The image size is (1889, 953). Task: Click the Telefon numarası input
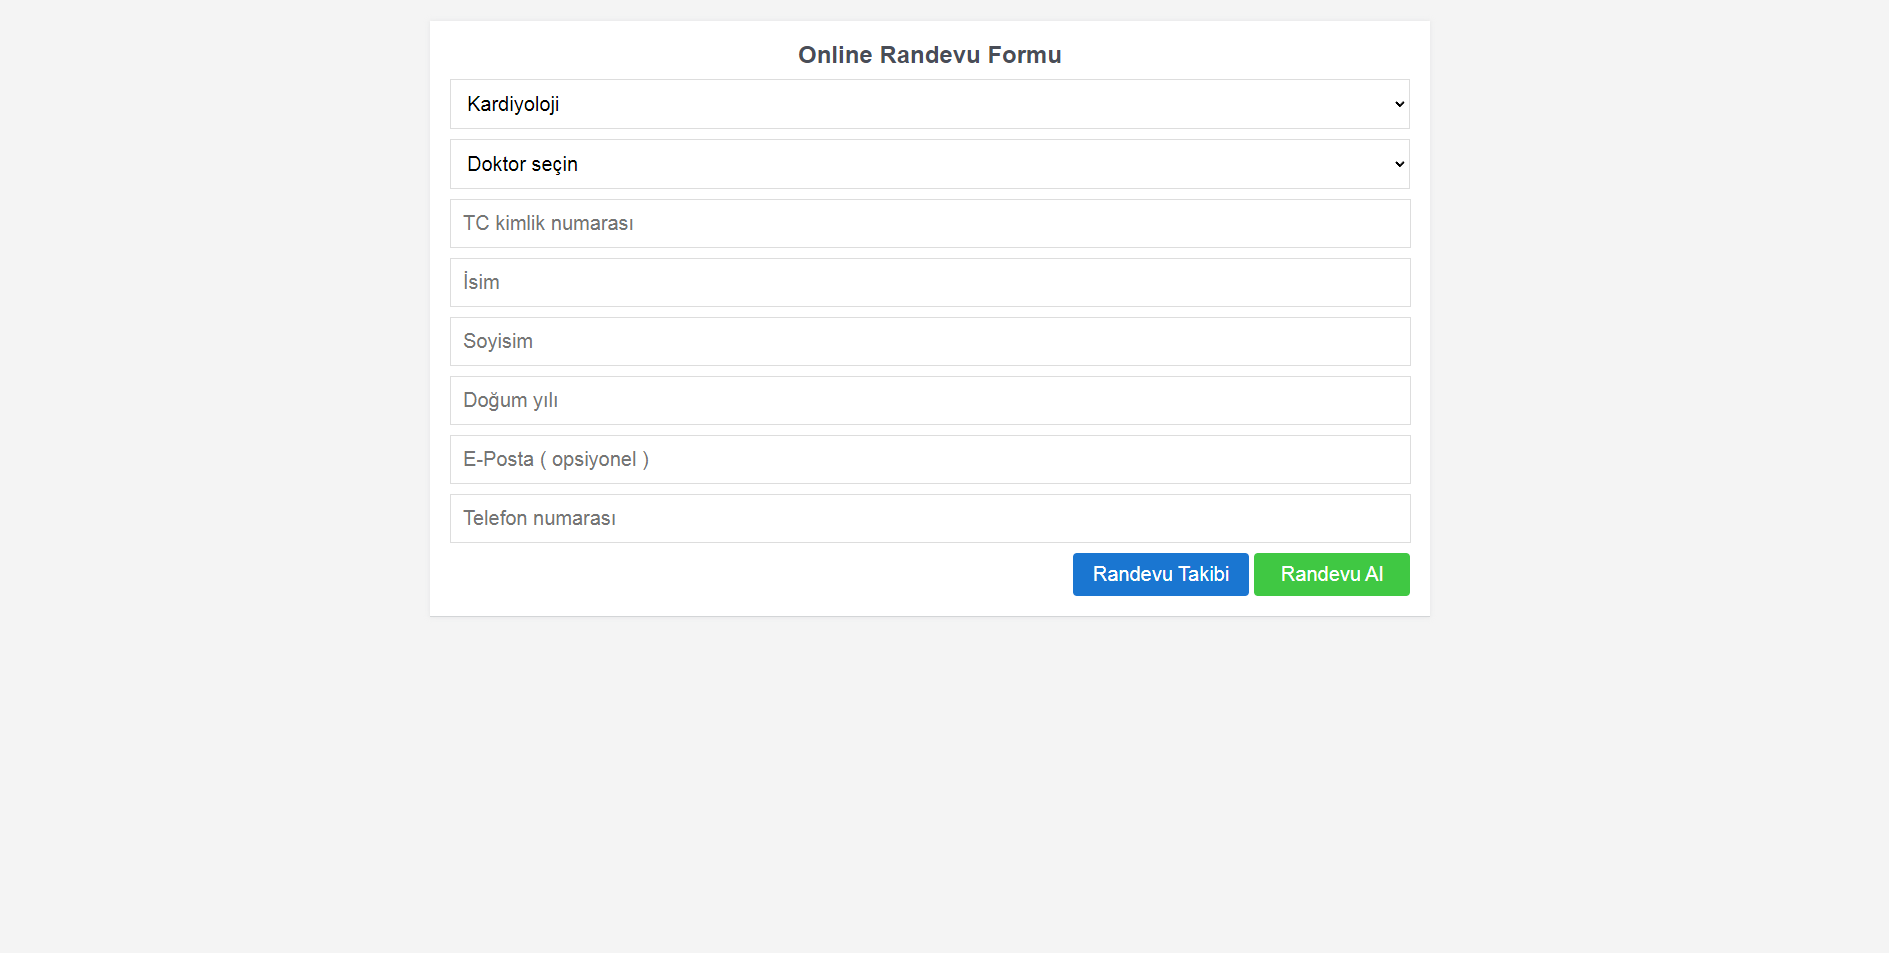tap(930, 518)
